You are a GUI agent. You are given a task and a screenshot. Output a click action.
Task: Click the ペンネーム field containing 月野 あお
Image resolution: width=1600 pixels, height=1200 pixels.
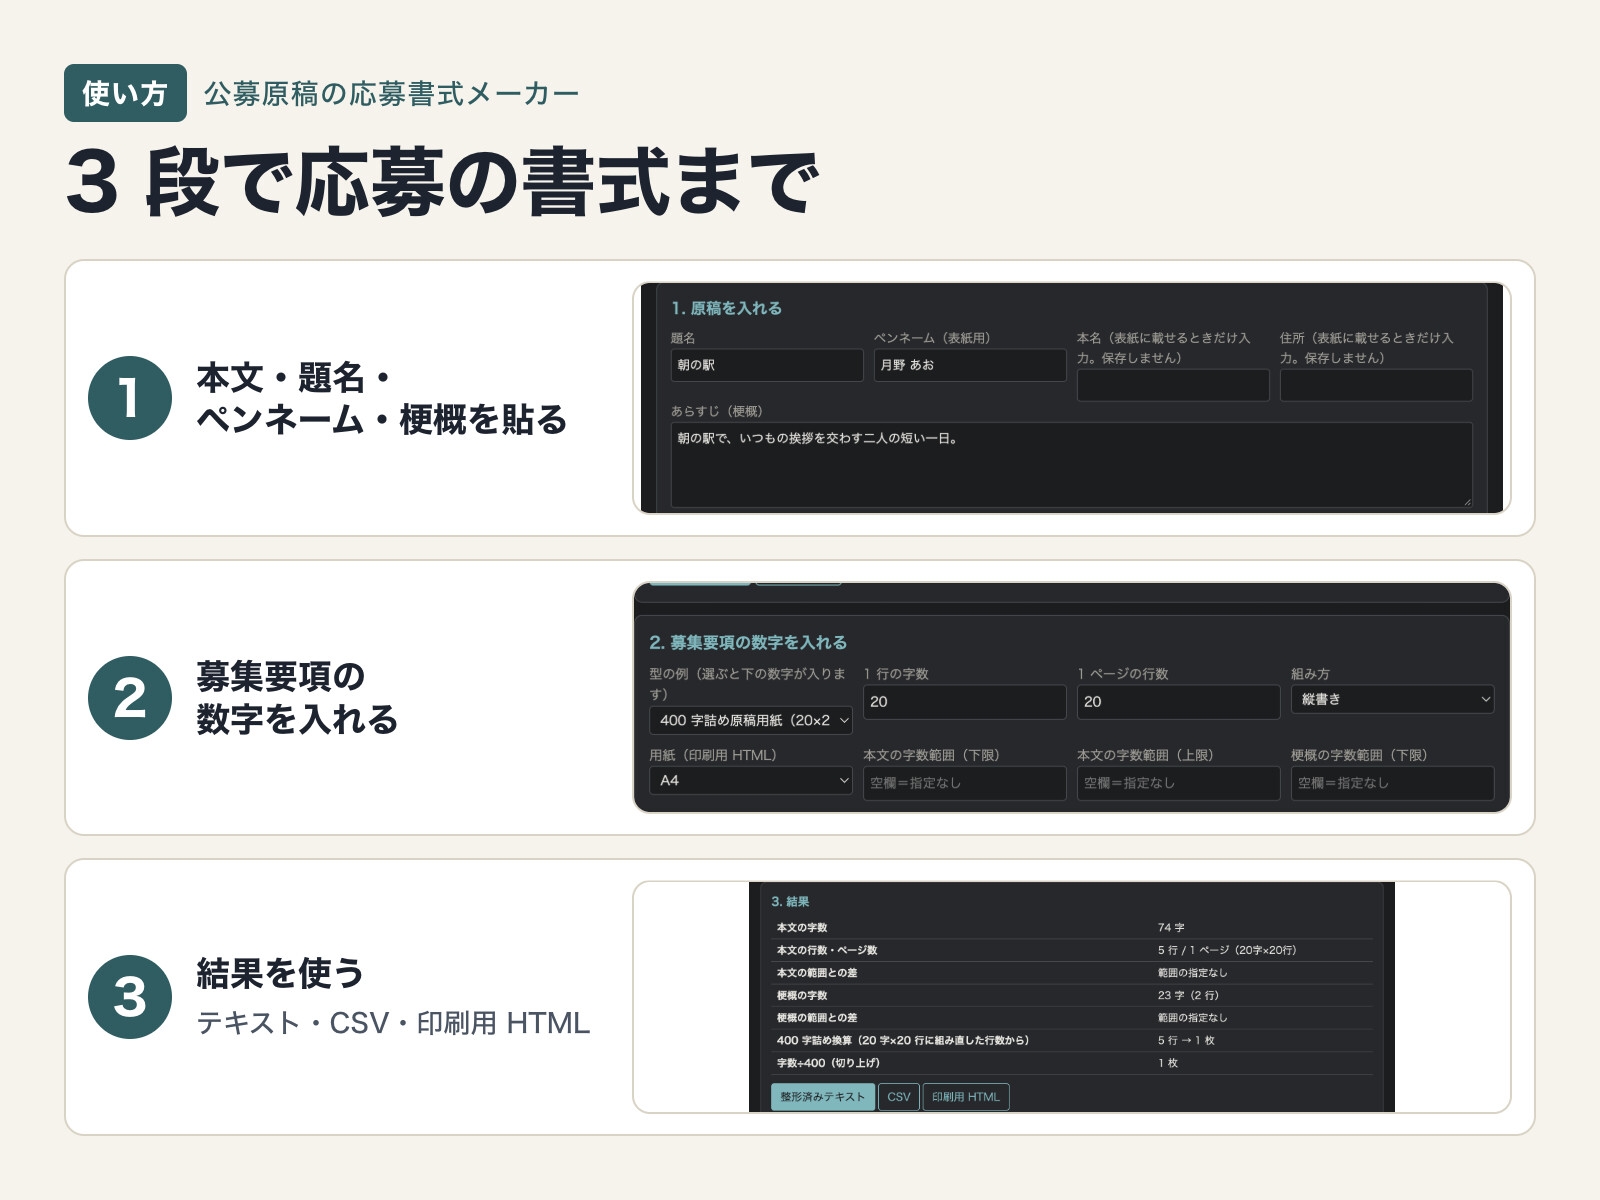970,365
